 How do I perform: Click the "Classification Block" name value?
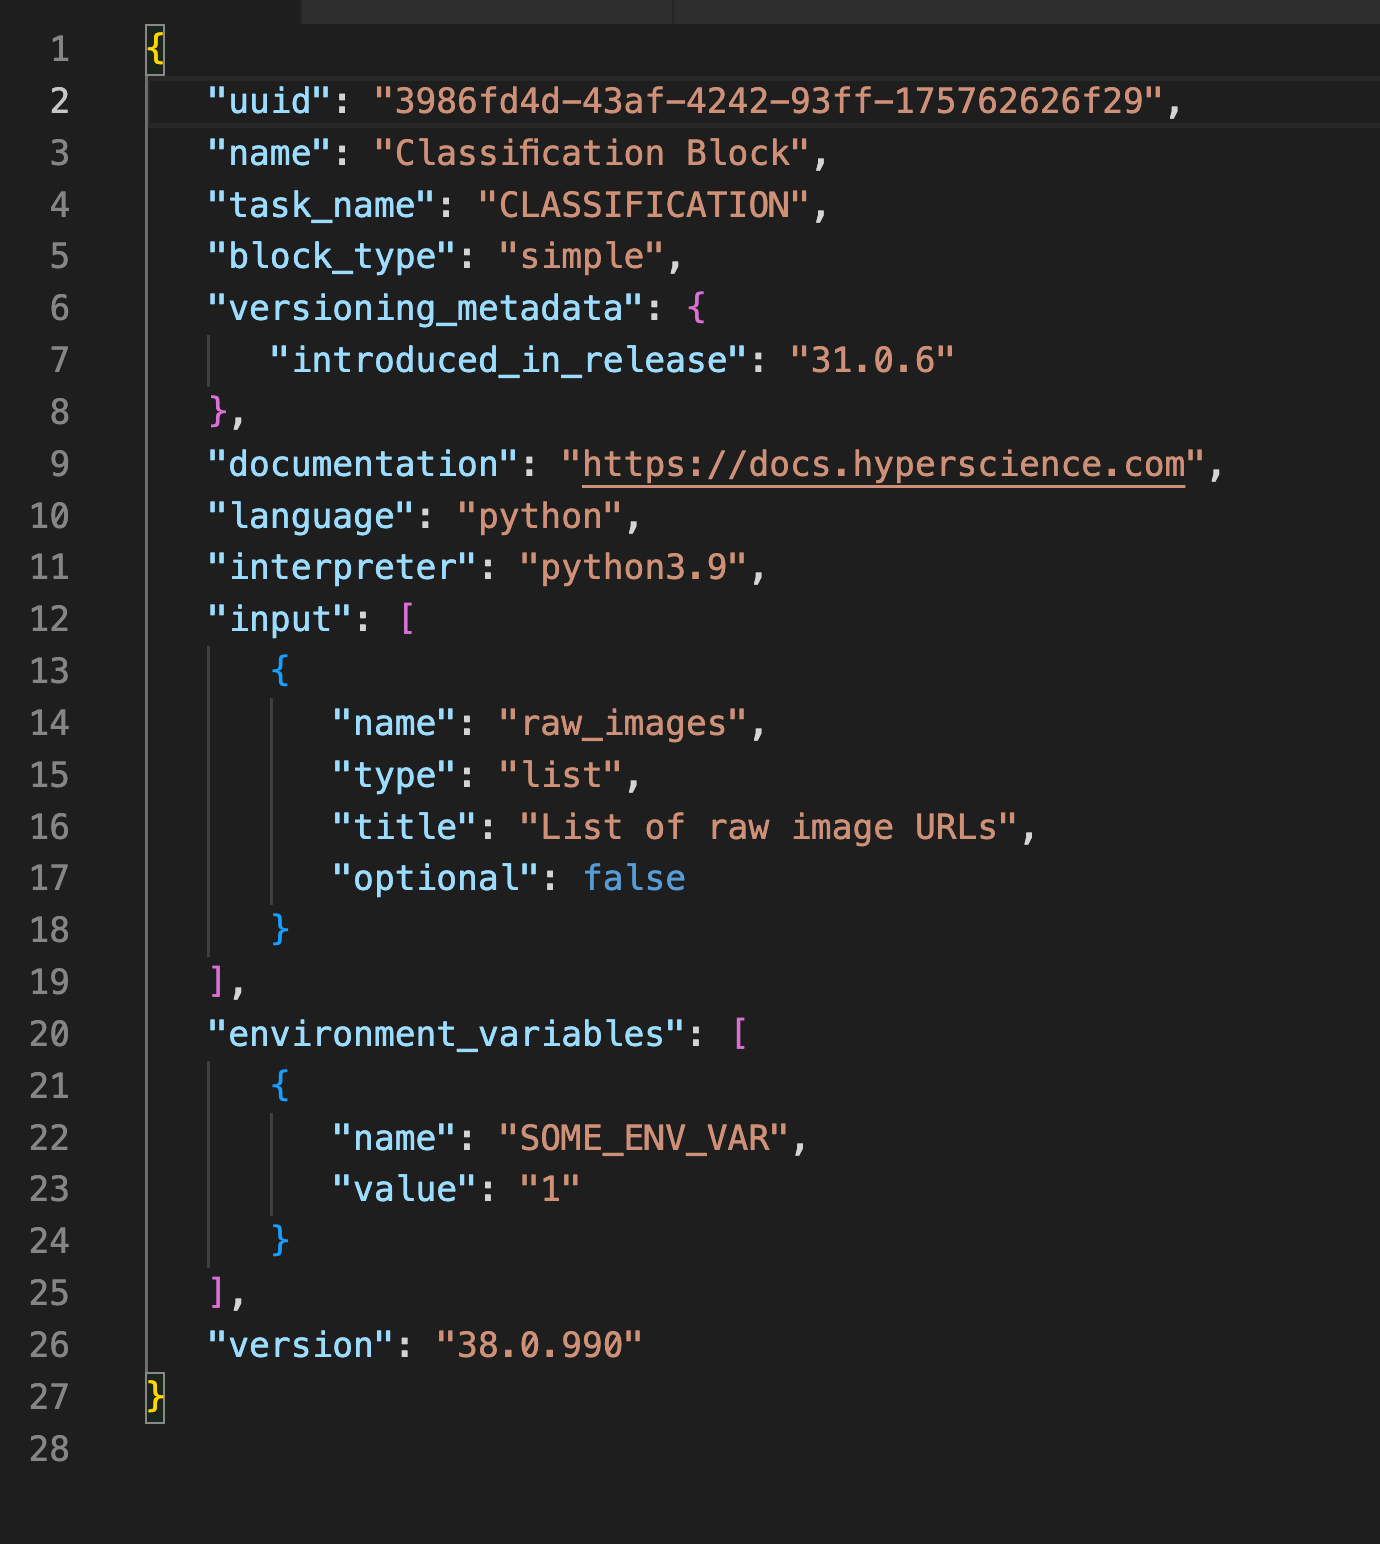(x=591, y=153)
